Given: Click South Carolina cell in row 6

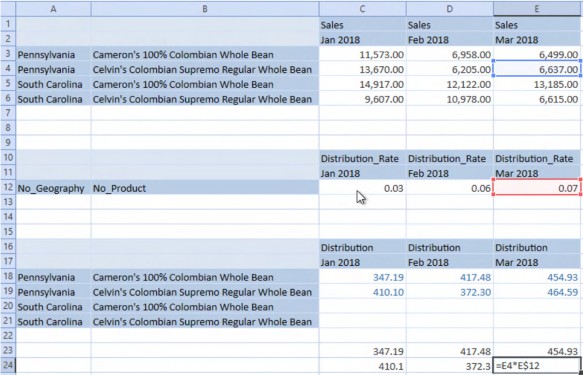Looking at the screenshot, I should coord(53,99).
